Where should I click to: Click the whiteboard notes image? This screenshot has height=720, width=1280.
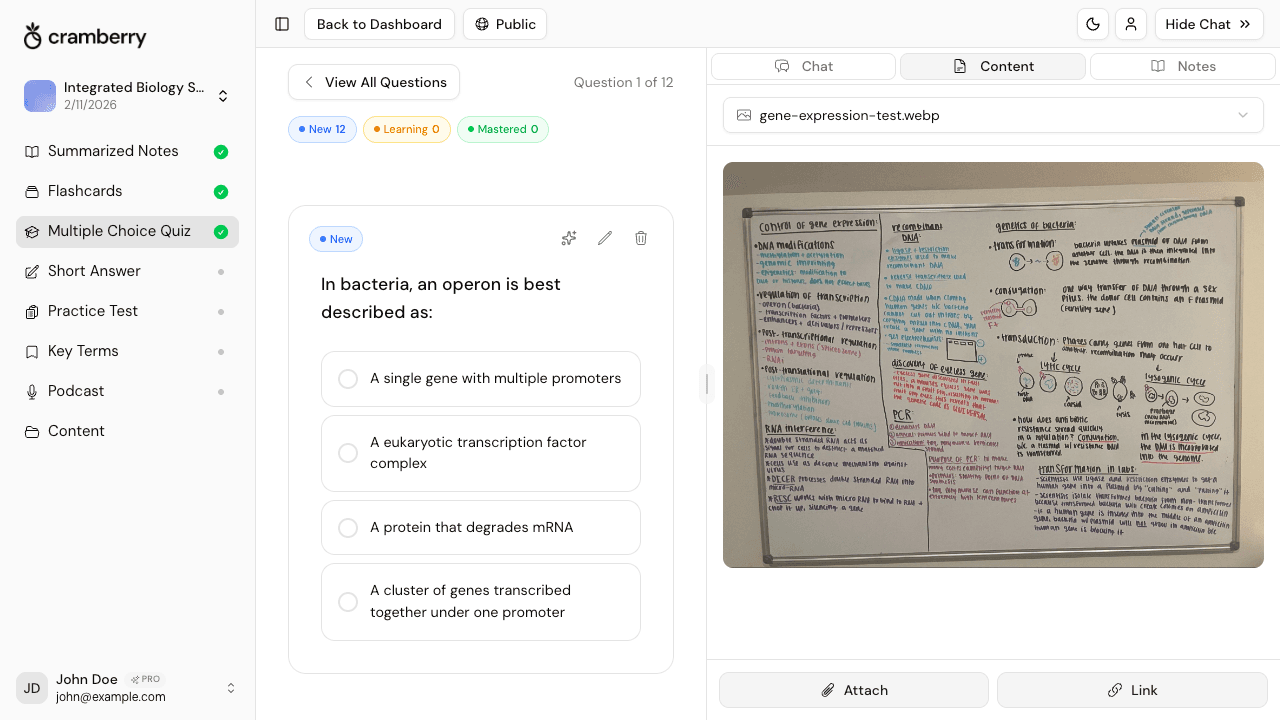coord(993,366)
